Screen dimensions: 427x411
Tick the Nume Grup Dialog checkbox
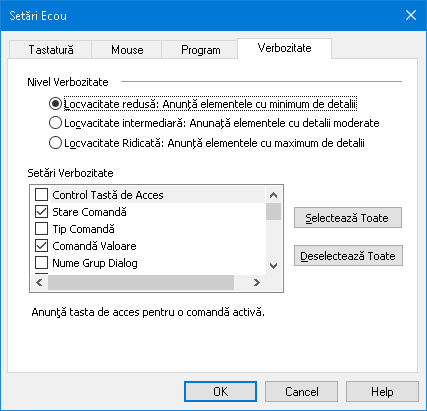pyautogui.click(x=41, y=262)
